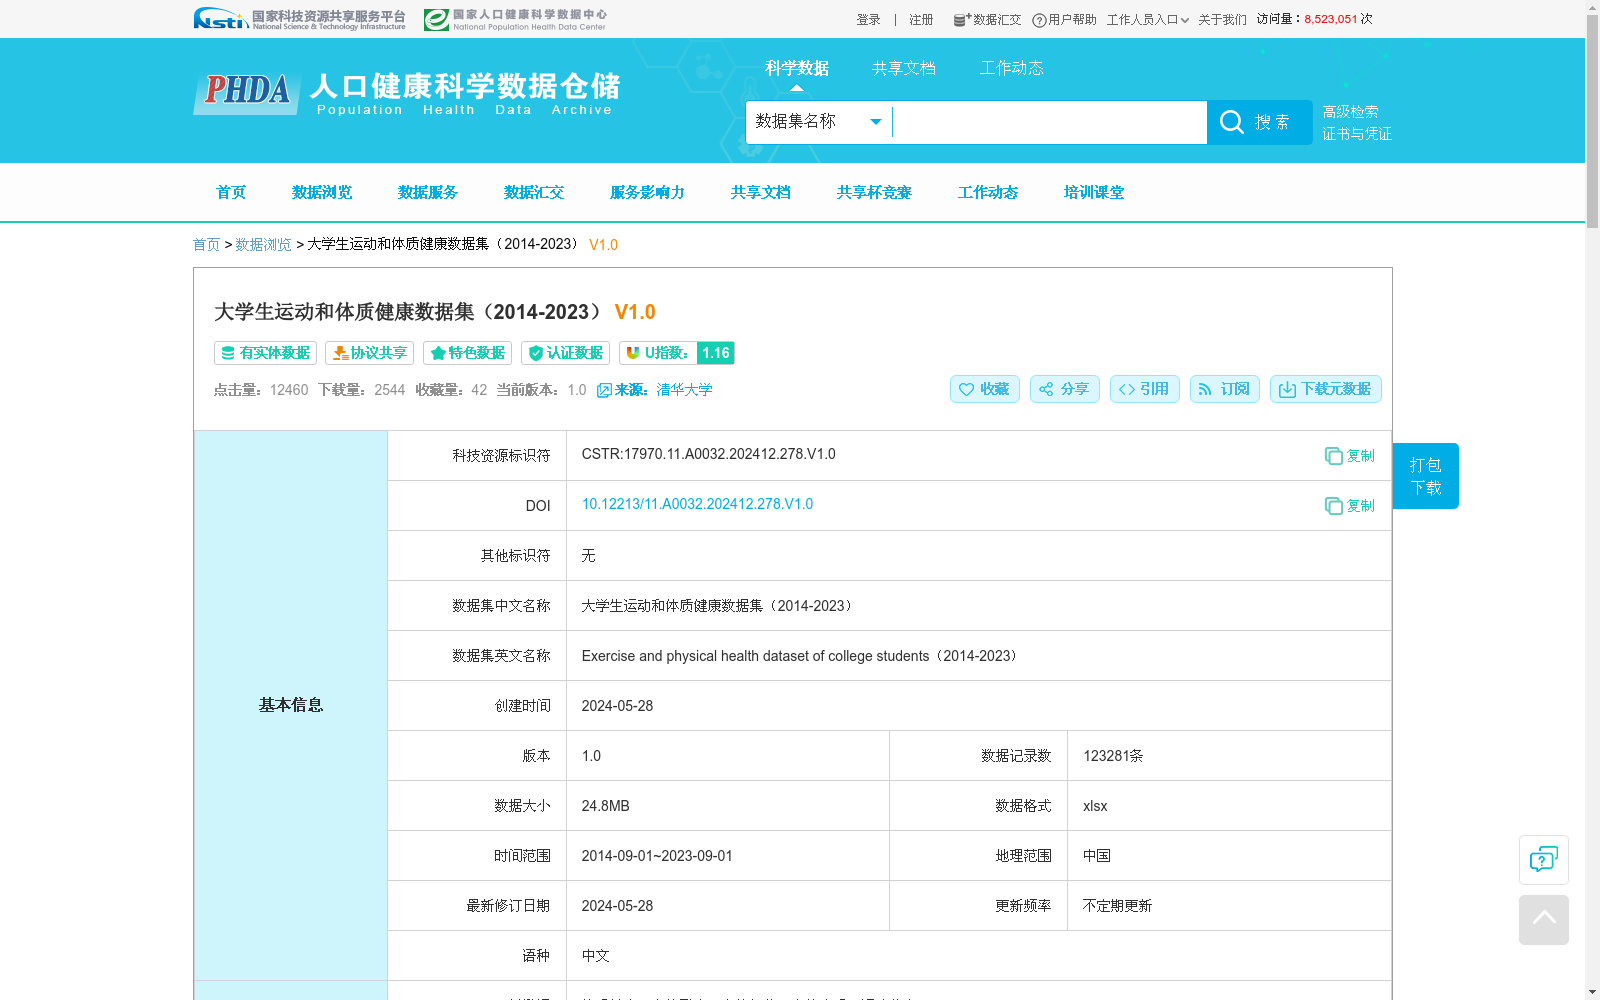Open 高级检索 advanced search

[1350, 112]
